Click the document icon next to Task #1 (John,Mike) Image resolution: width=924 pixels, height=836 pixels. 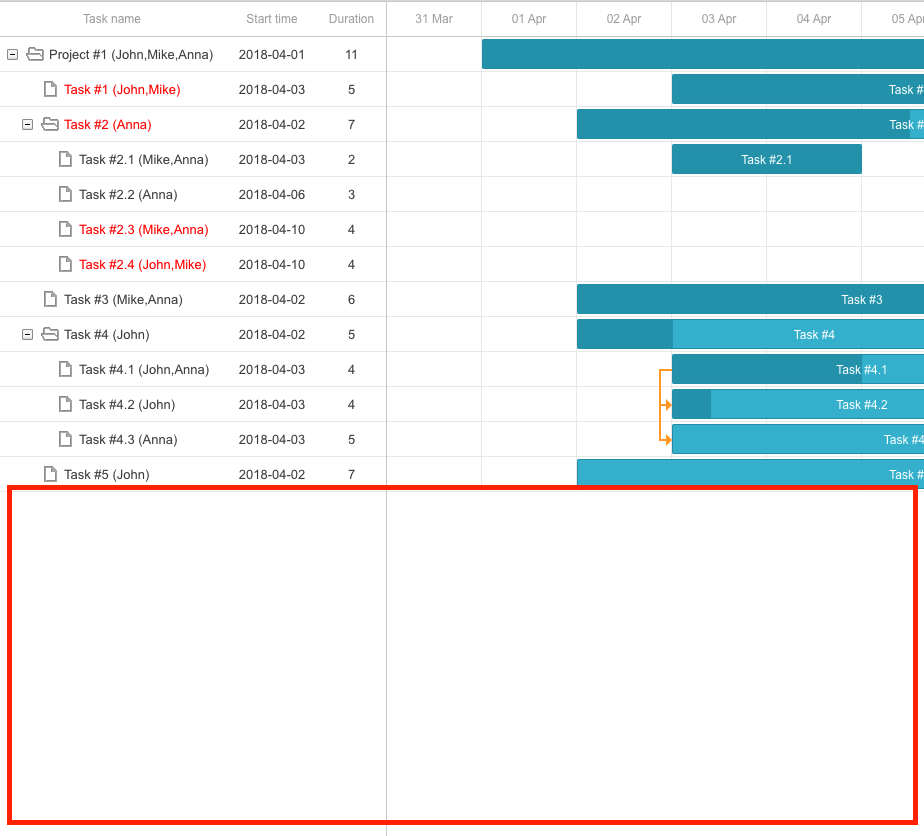[x=50, y=89]
